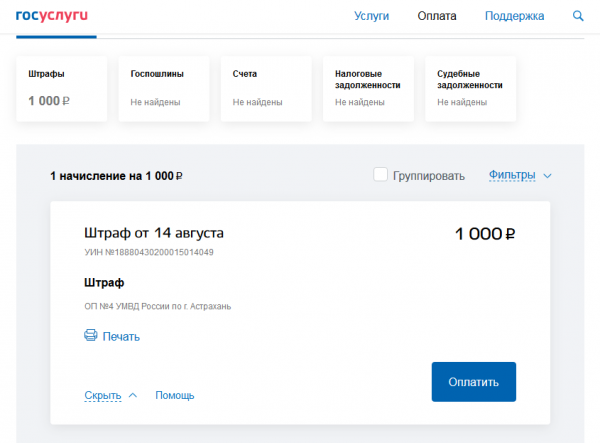Screen dimensions: 600x443
Task: Open the Услуги menu item
Action: (x=372, y=16)
